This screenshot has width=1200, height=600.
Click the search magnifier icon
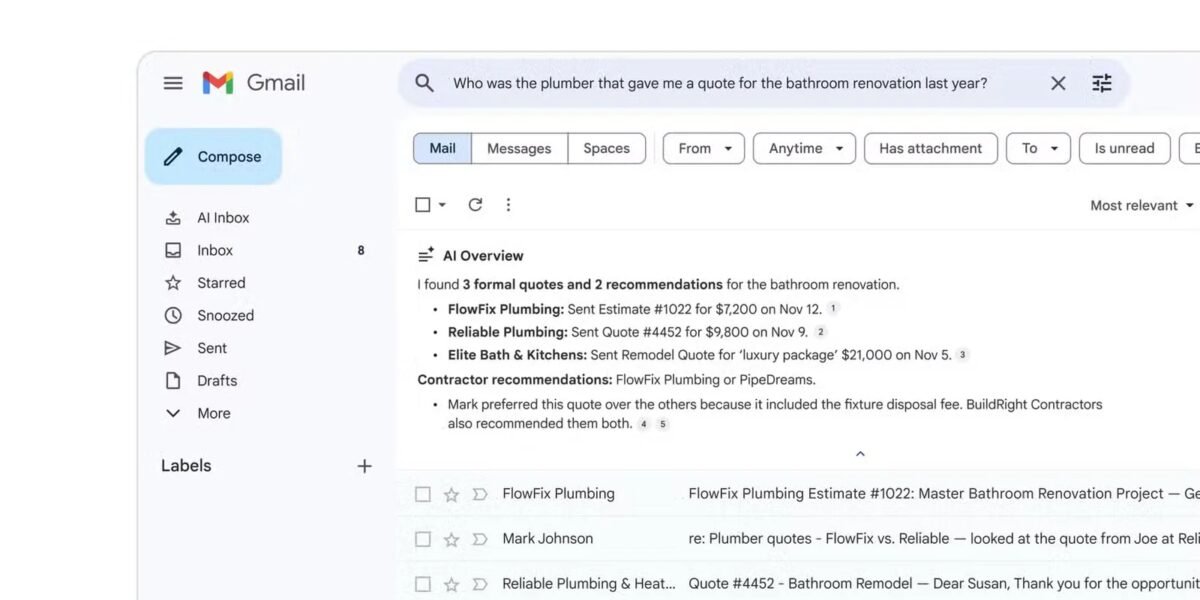425,83
